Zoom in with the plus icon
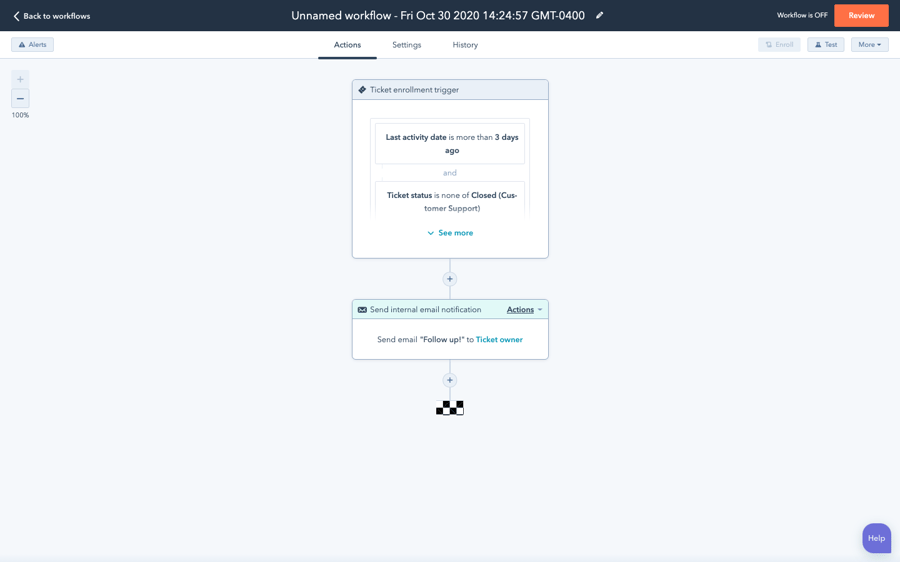The height and width of the screenshot is (562, 900). click(20, 79)
